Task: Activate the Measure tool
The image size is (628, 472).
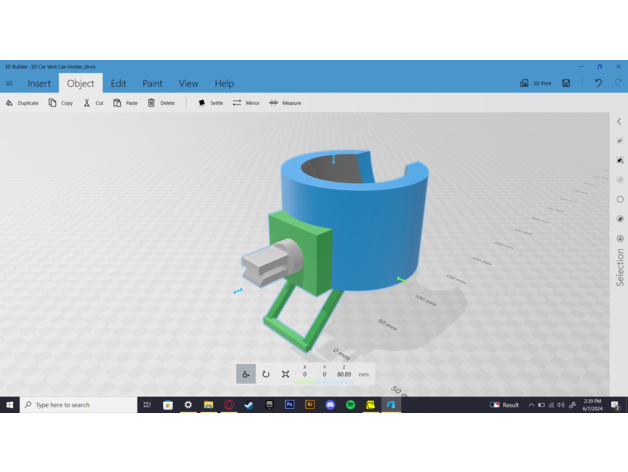Action: [x=285, y=103]
